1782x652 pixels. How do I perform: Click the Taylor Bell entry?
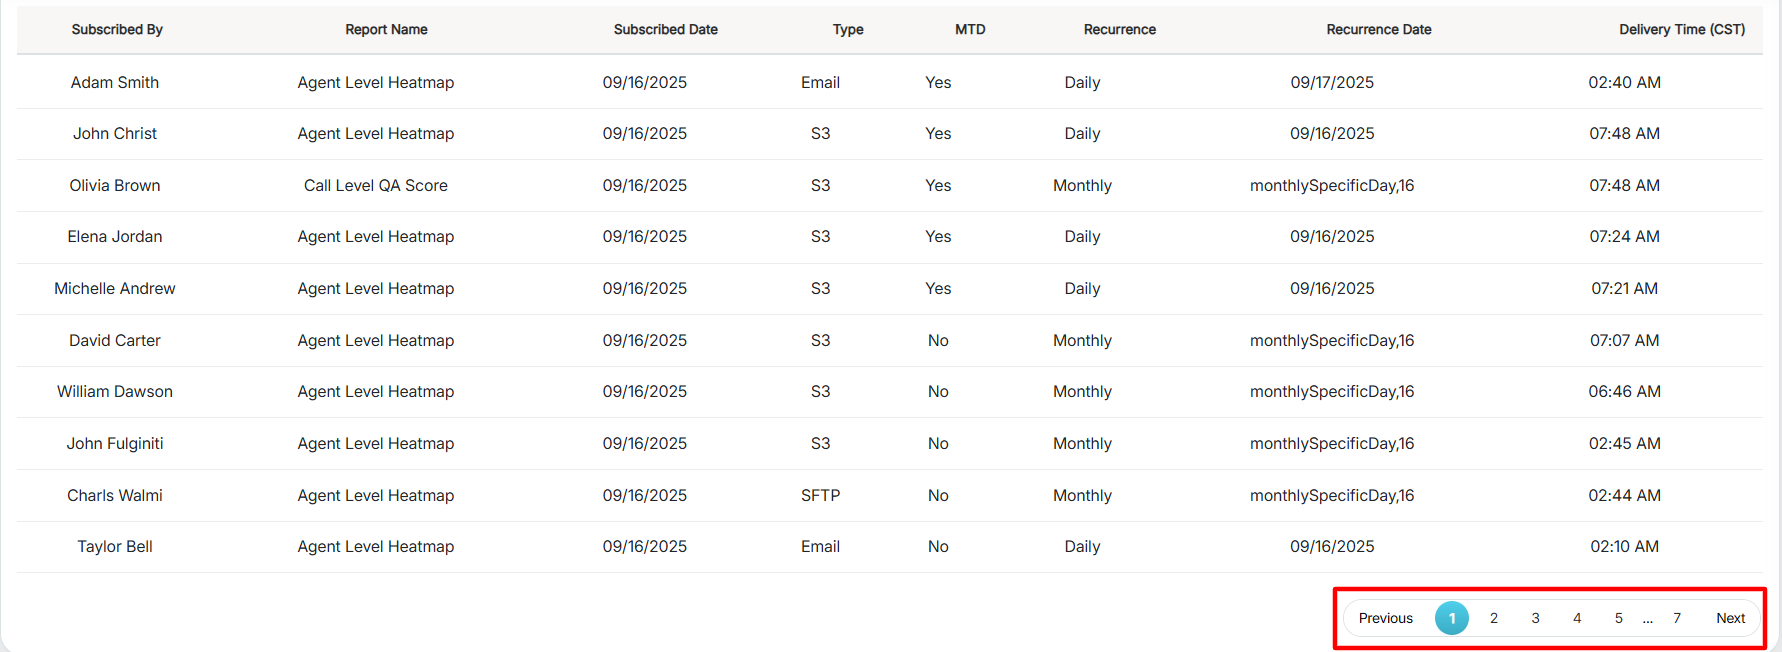[115, 547]
